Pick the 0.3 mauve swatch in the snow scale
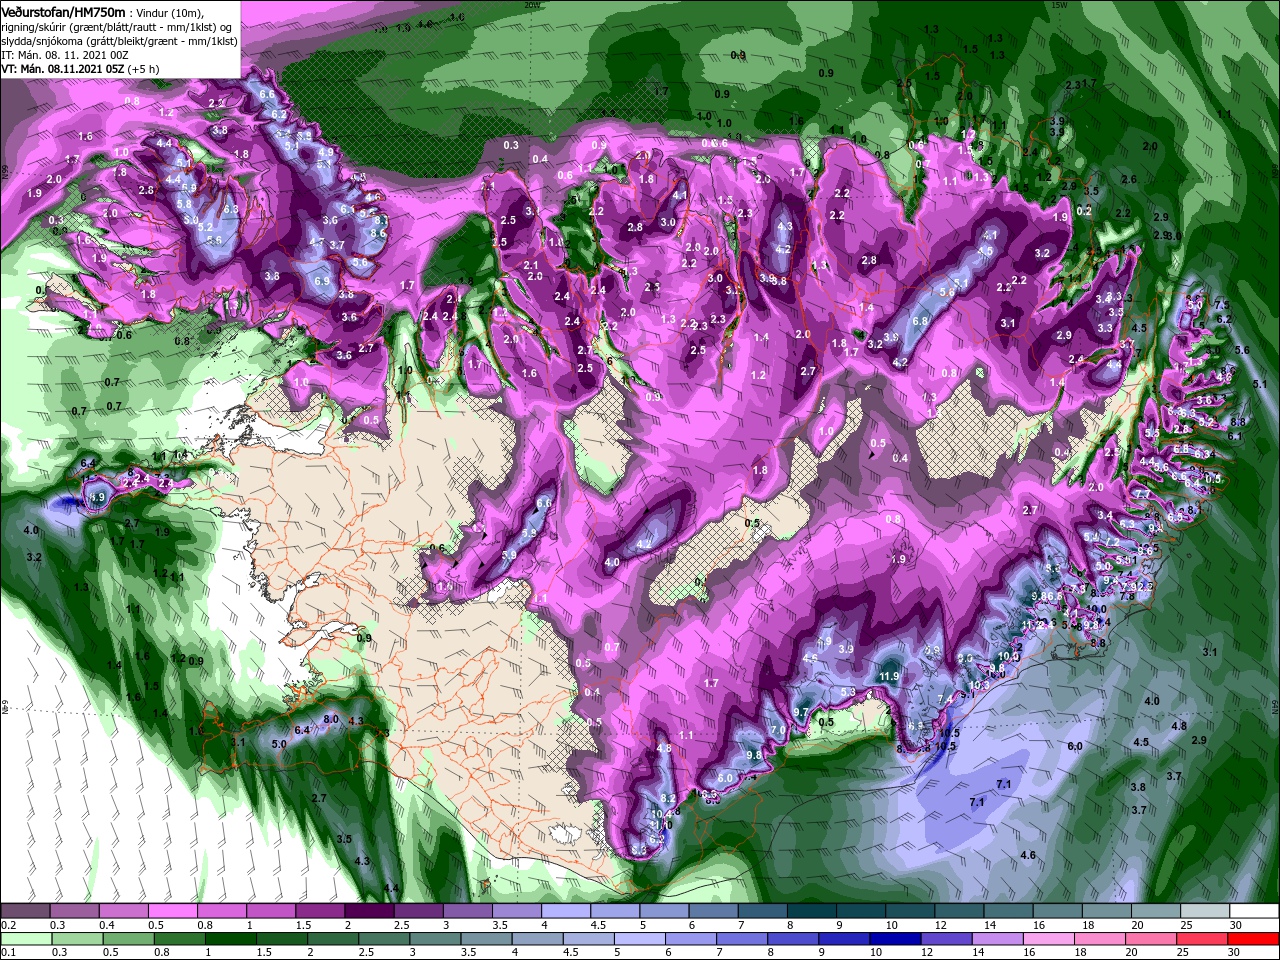The height and width of the screenshot is (960, 1280). (74, 911)
